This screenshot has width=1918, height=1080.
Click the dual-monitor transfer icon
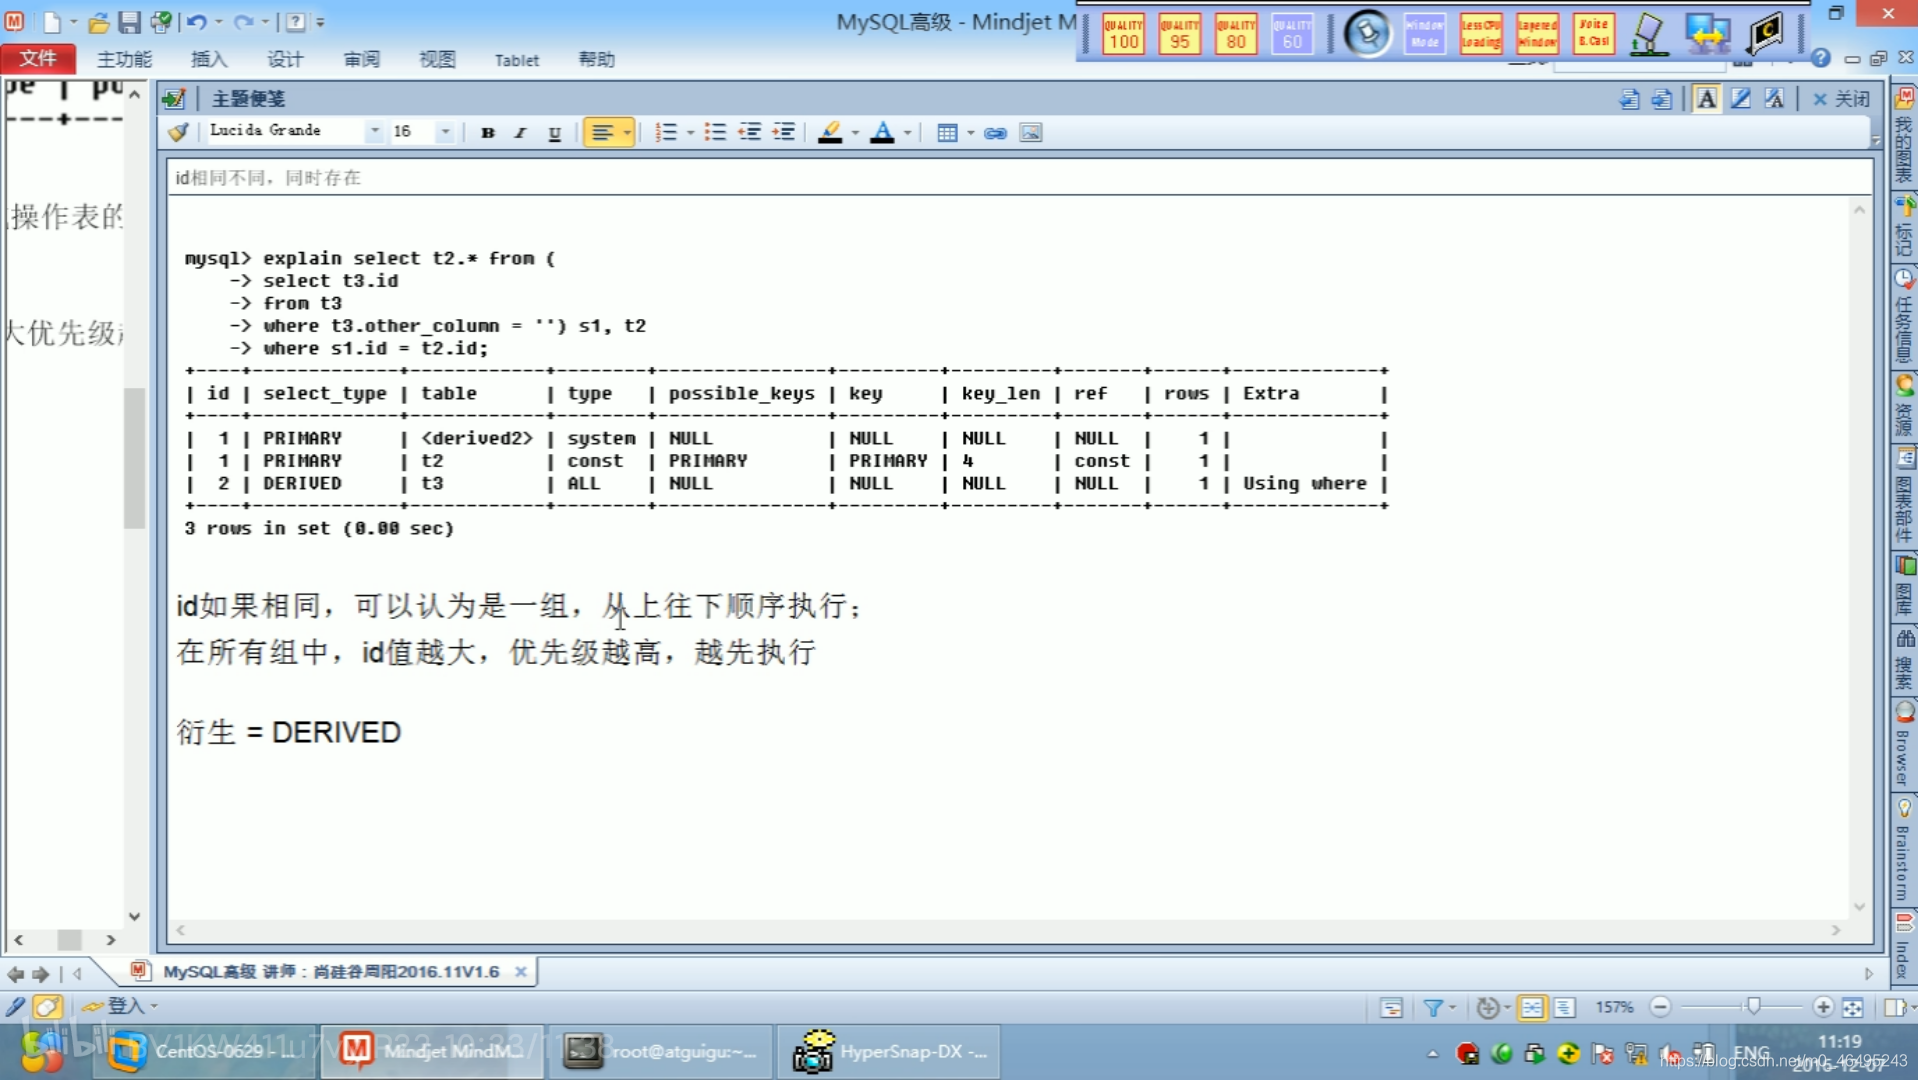(x=1708, y=34)
